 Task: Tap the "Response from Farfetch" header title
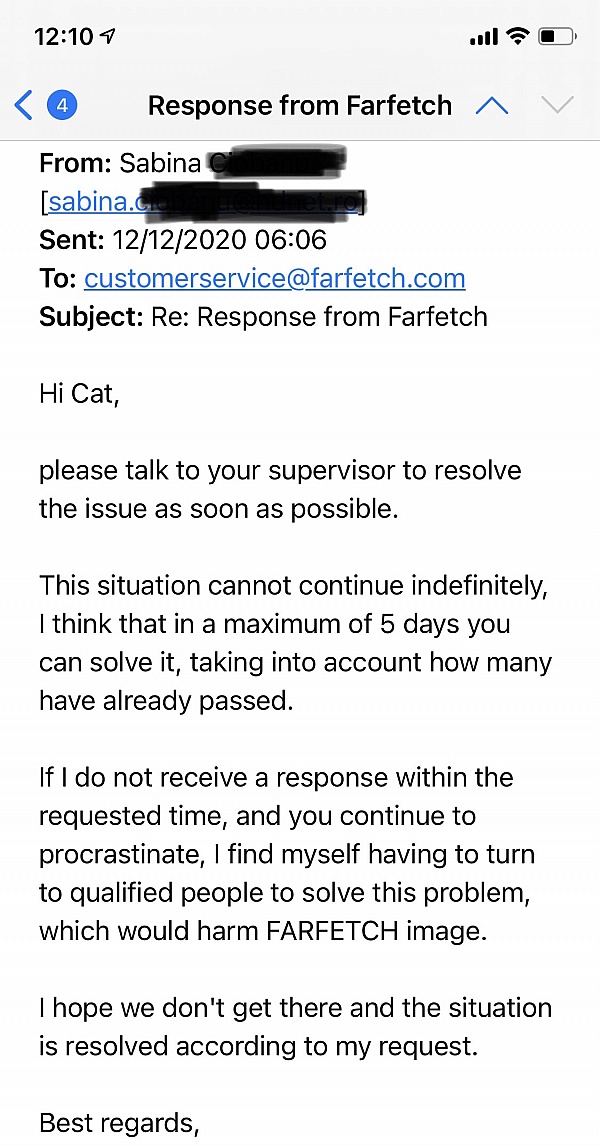pos(300,105)
